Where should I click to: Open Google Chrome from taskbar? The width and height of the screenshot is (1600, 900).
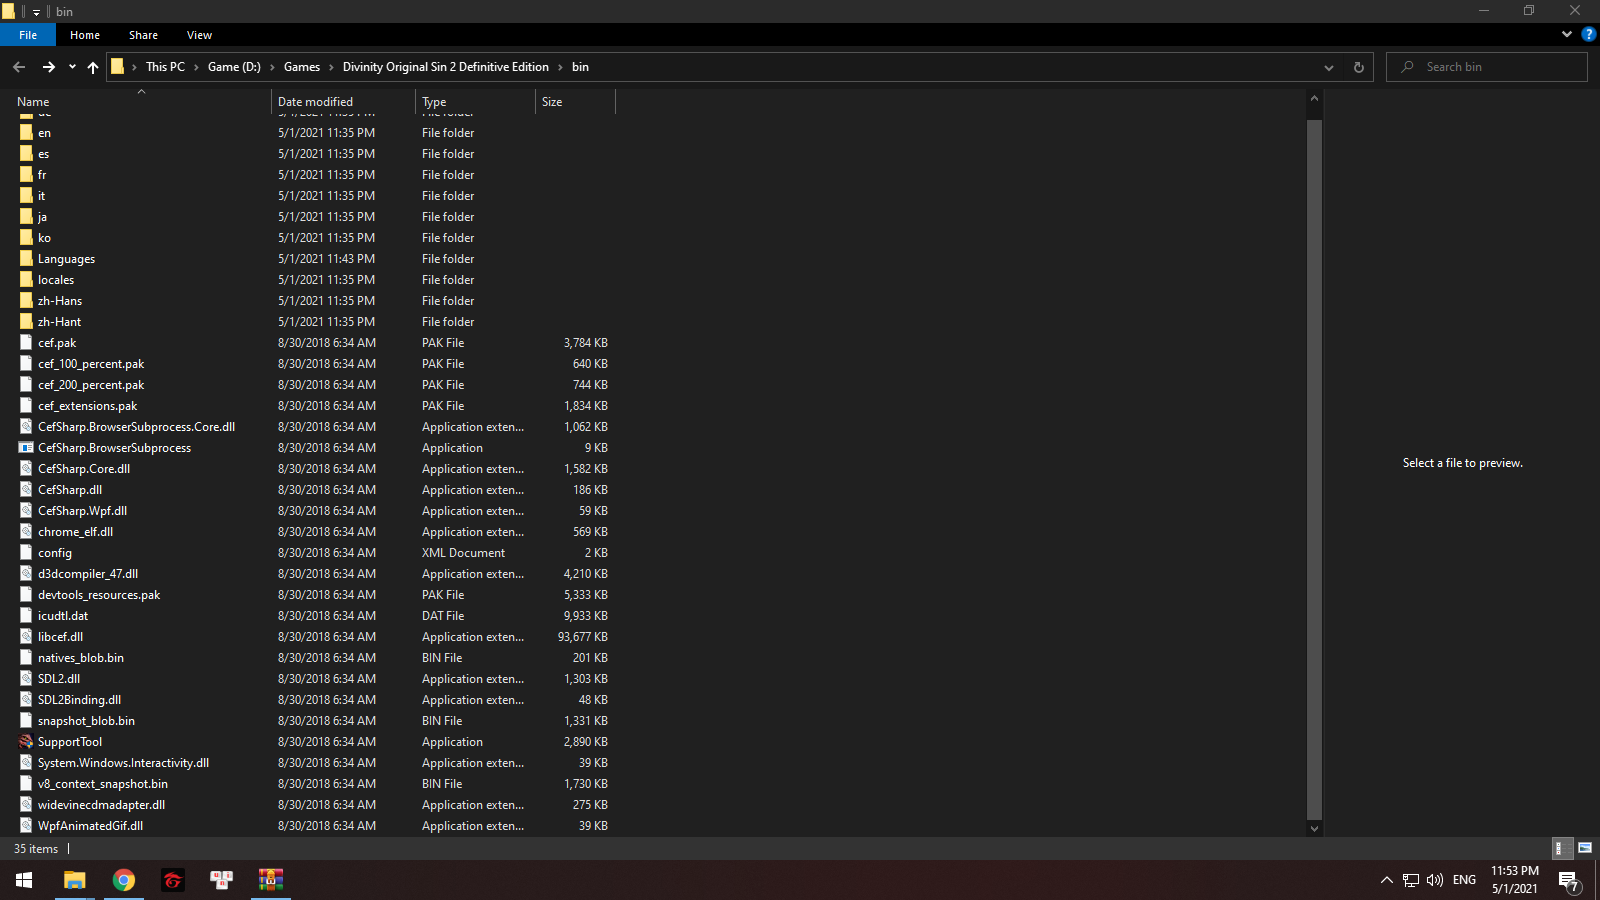[124, 880]
